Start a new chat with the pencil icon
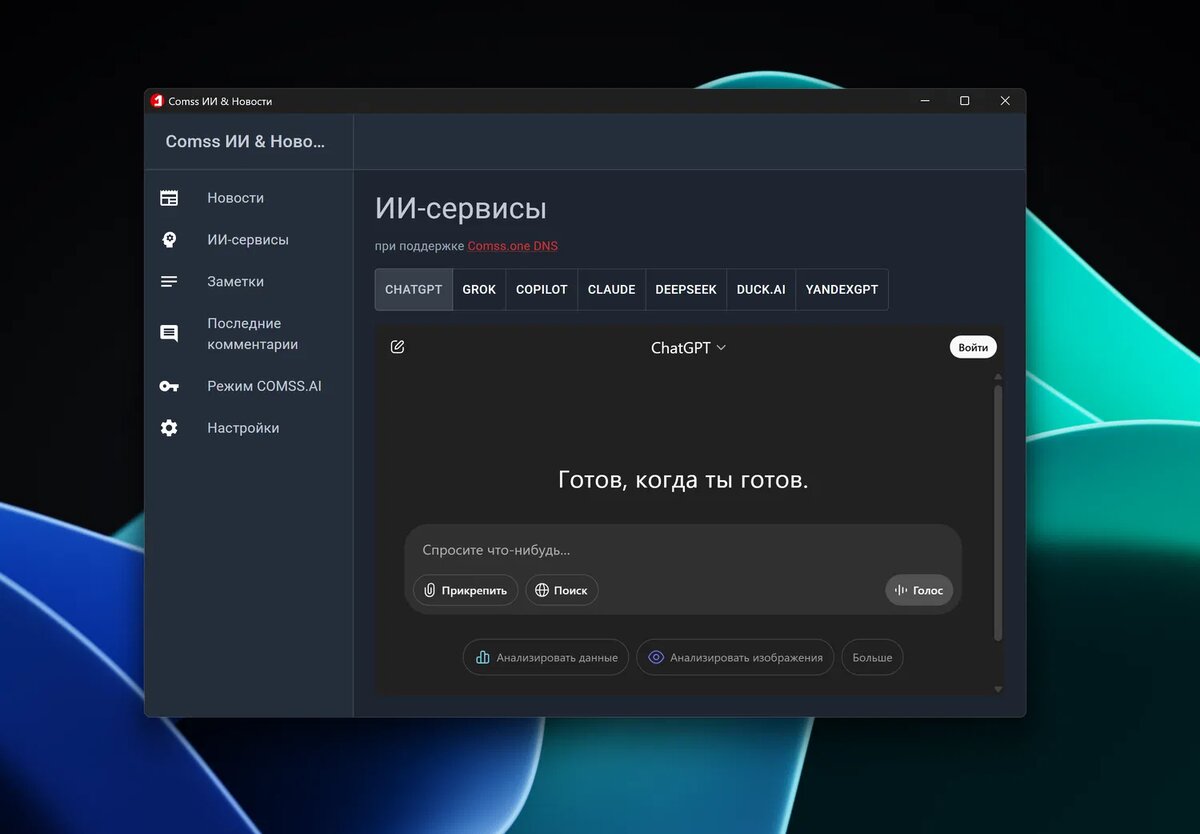 tap(397, 347)
